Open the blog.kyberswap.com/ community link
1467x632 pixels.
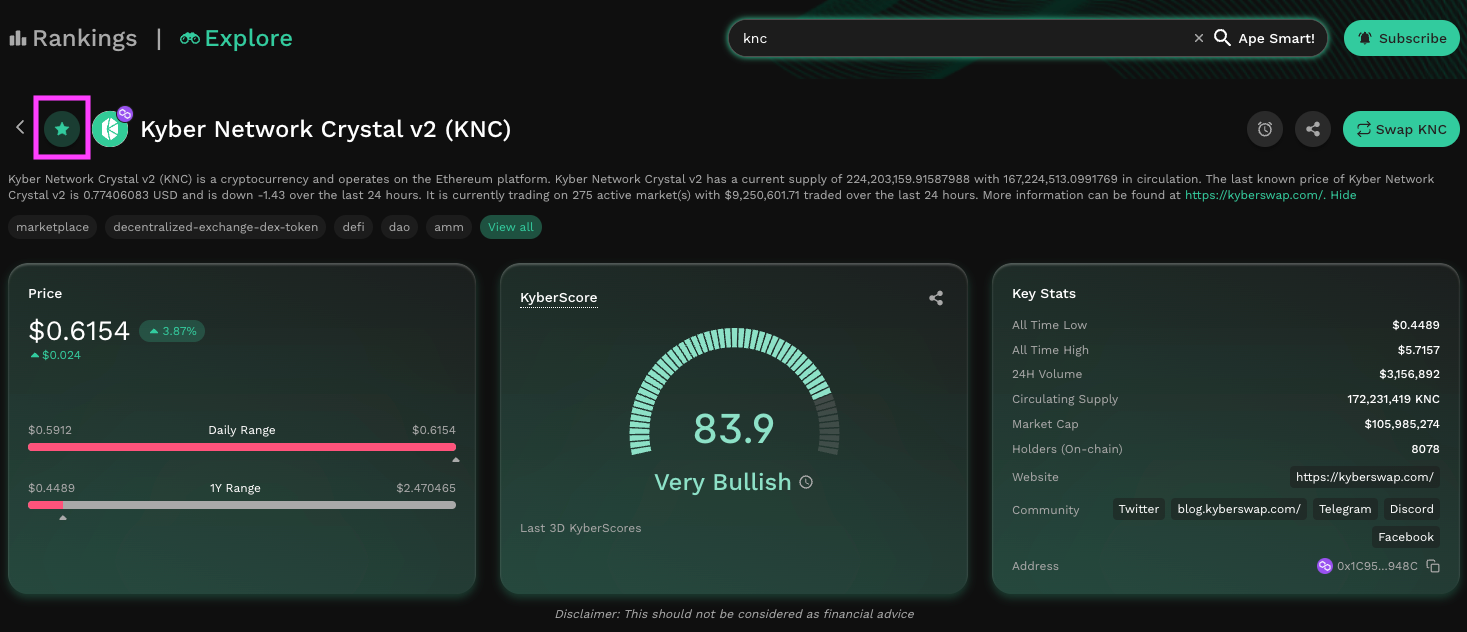[x=1239, y=509]
